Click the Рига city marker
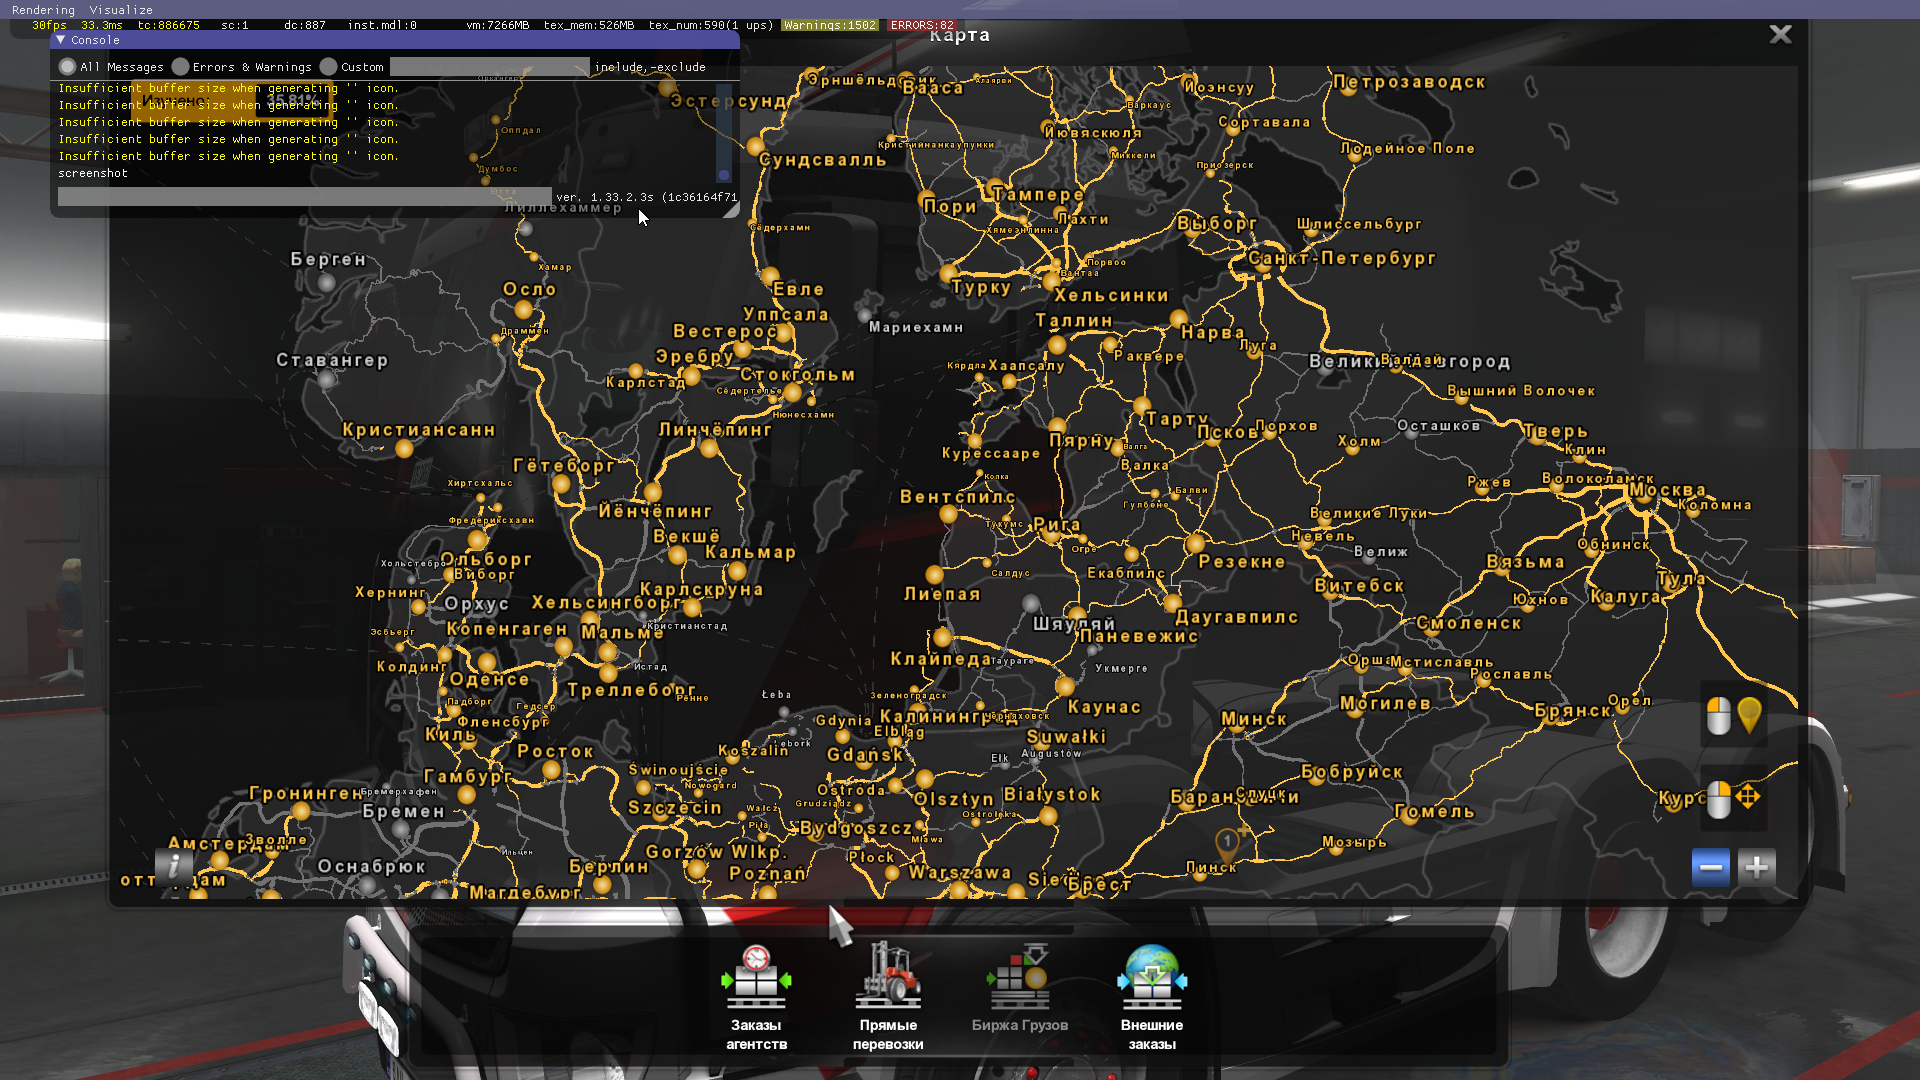The width and height of the screenshot is (1920, 1080). click(x=1050, y=535)
